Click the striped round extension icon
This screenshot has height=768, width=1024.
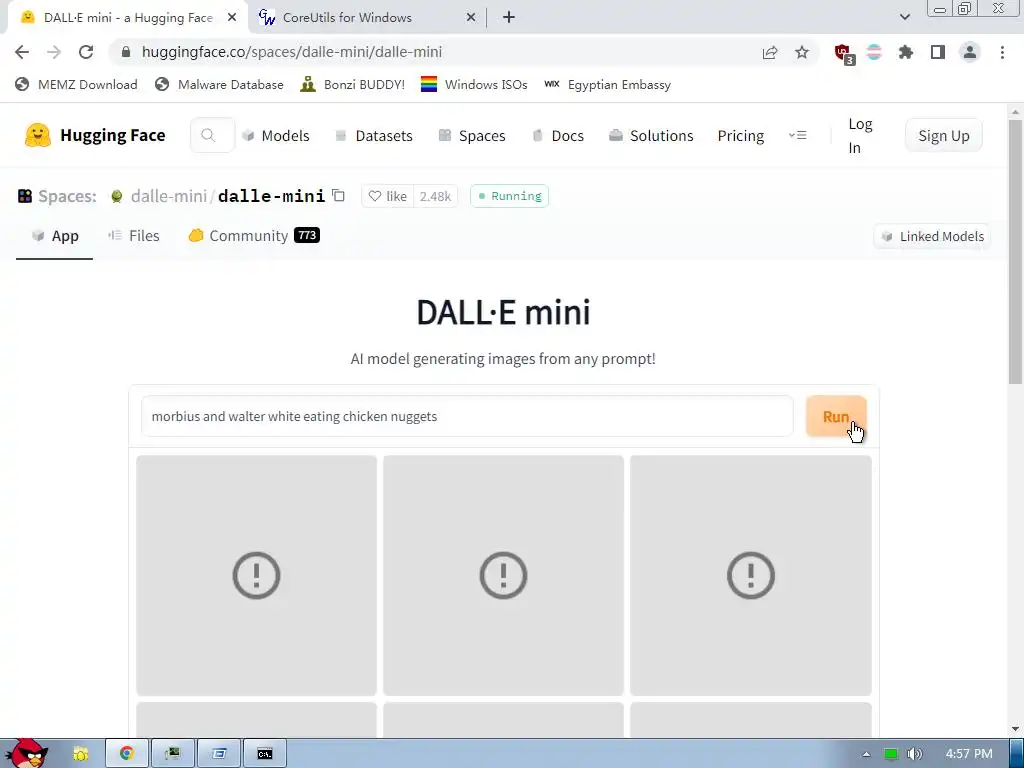874,52
